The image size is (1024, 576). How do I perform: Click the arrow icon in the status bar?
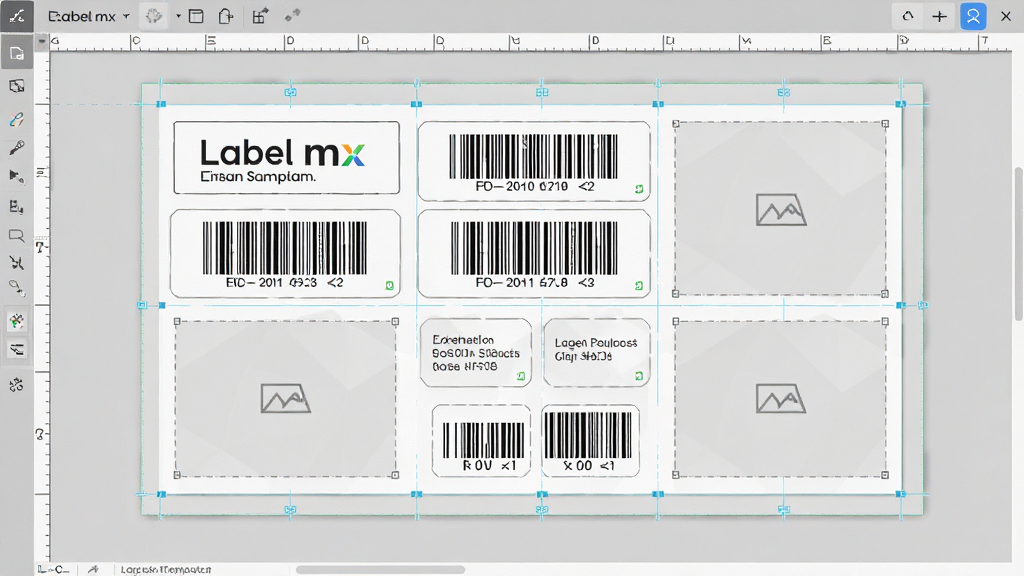[x=93, y=569]
